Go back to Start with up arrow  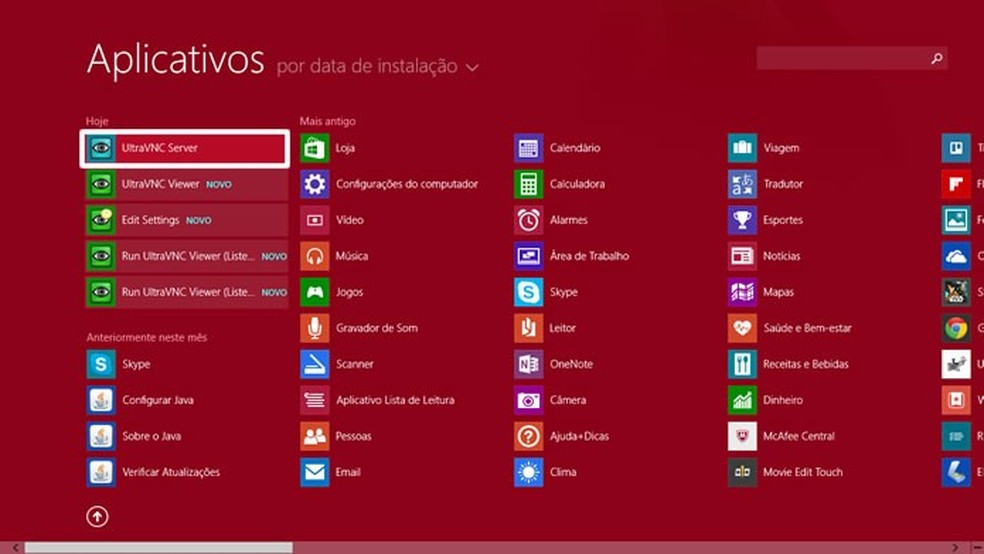click(x=97, y=517)
